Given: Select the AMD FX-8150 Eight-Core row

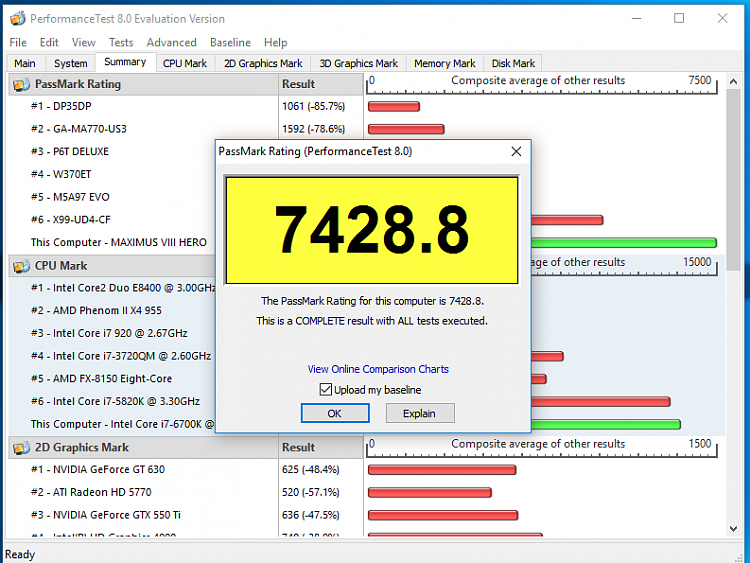Looking at the screenshot, I should (111, 379).
